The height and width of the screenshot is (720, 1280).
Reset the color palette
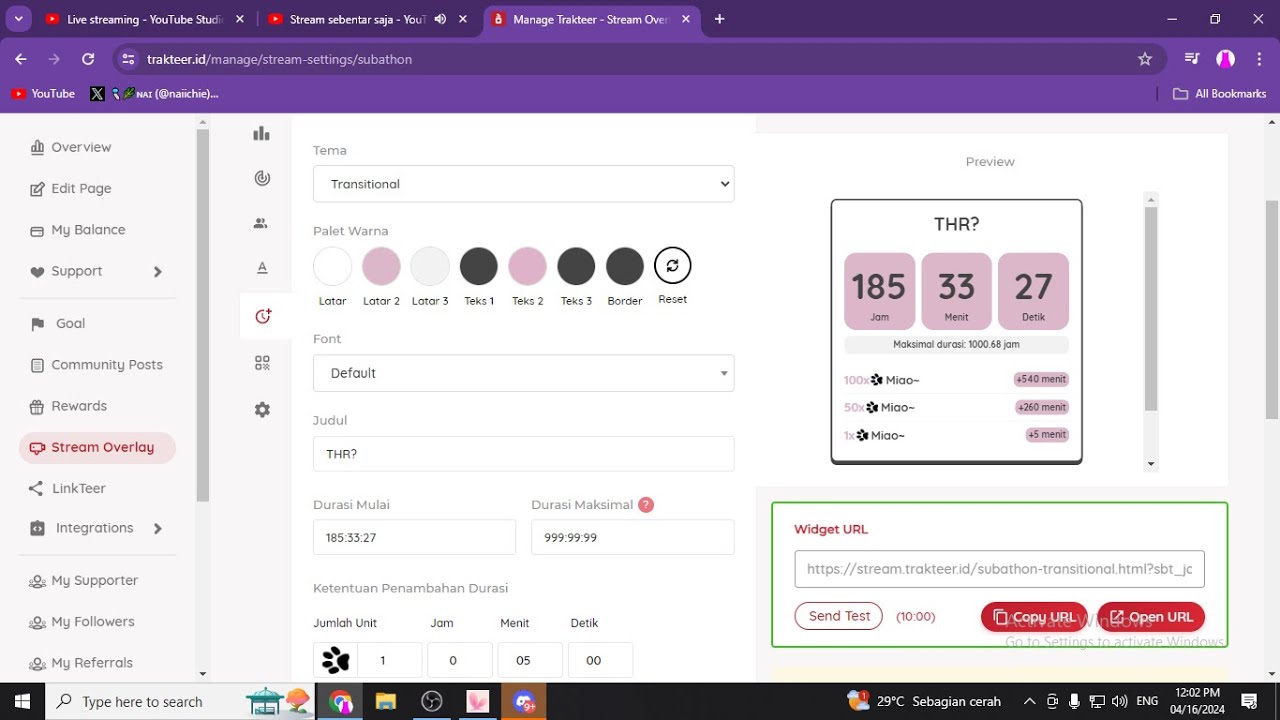[672, 266]
